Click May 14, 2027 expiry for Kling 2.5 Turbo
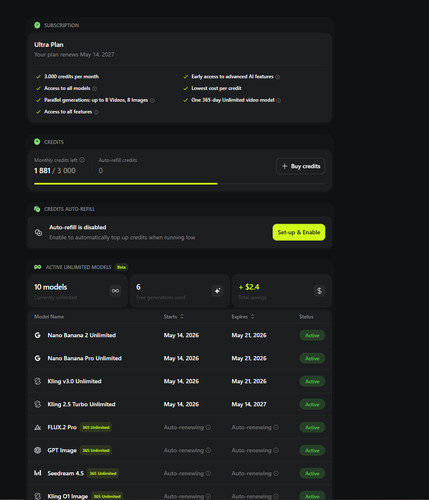This screenshot has height=500, width=429. [249, 404]
